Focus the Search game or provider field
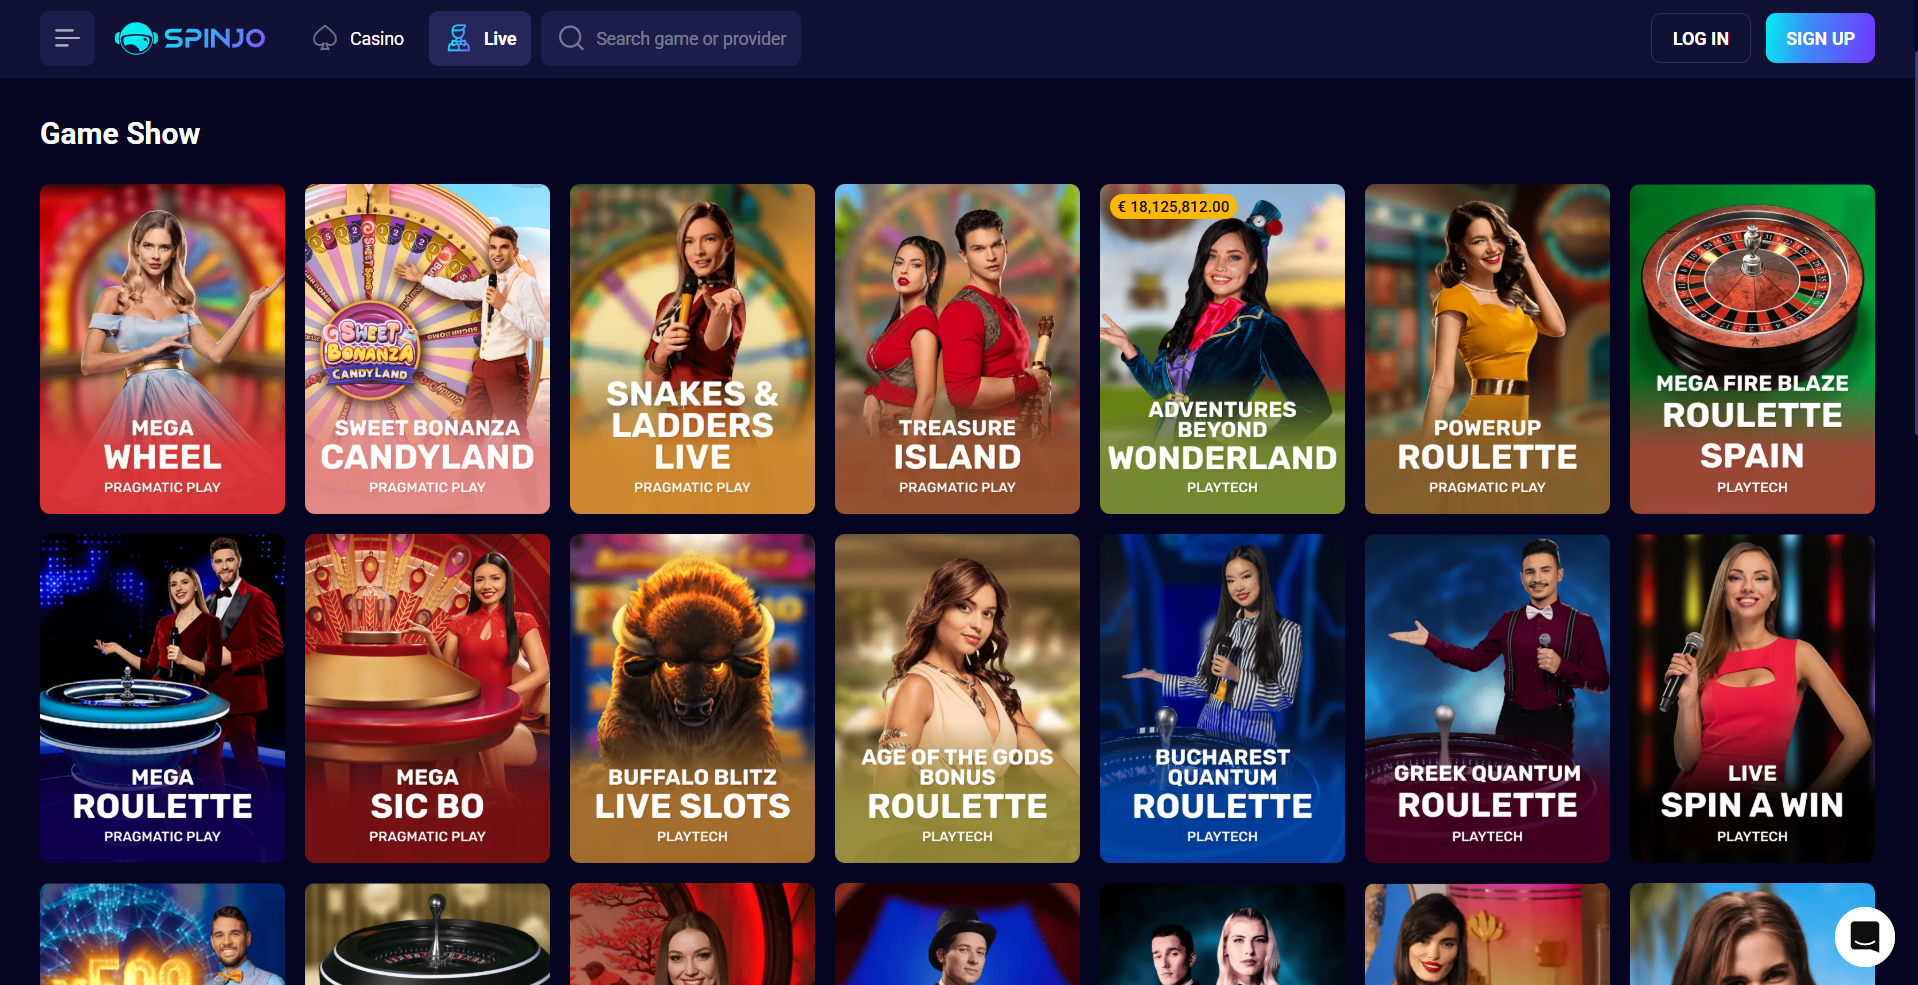 [x=671, y=39]
